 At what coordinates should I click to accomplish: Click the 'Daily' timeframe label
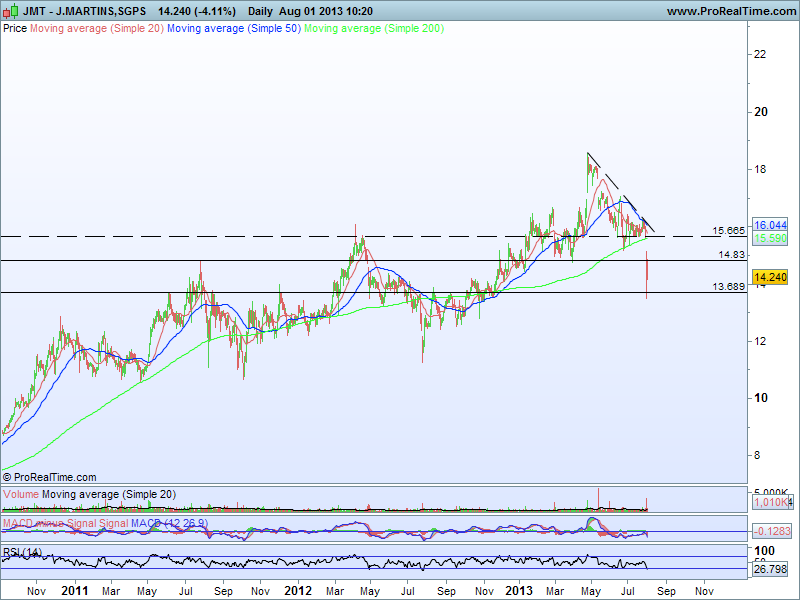point(260,11)
